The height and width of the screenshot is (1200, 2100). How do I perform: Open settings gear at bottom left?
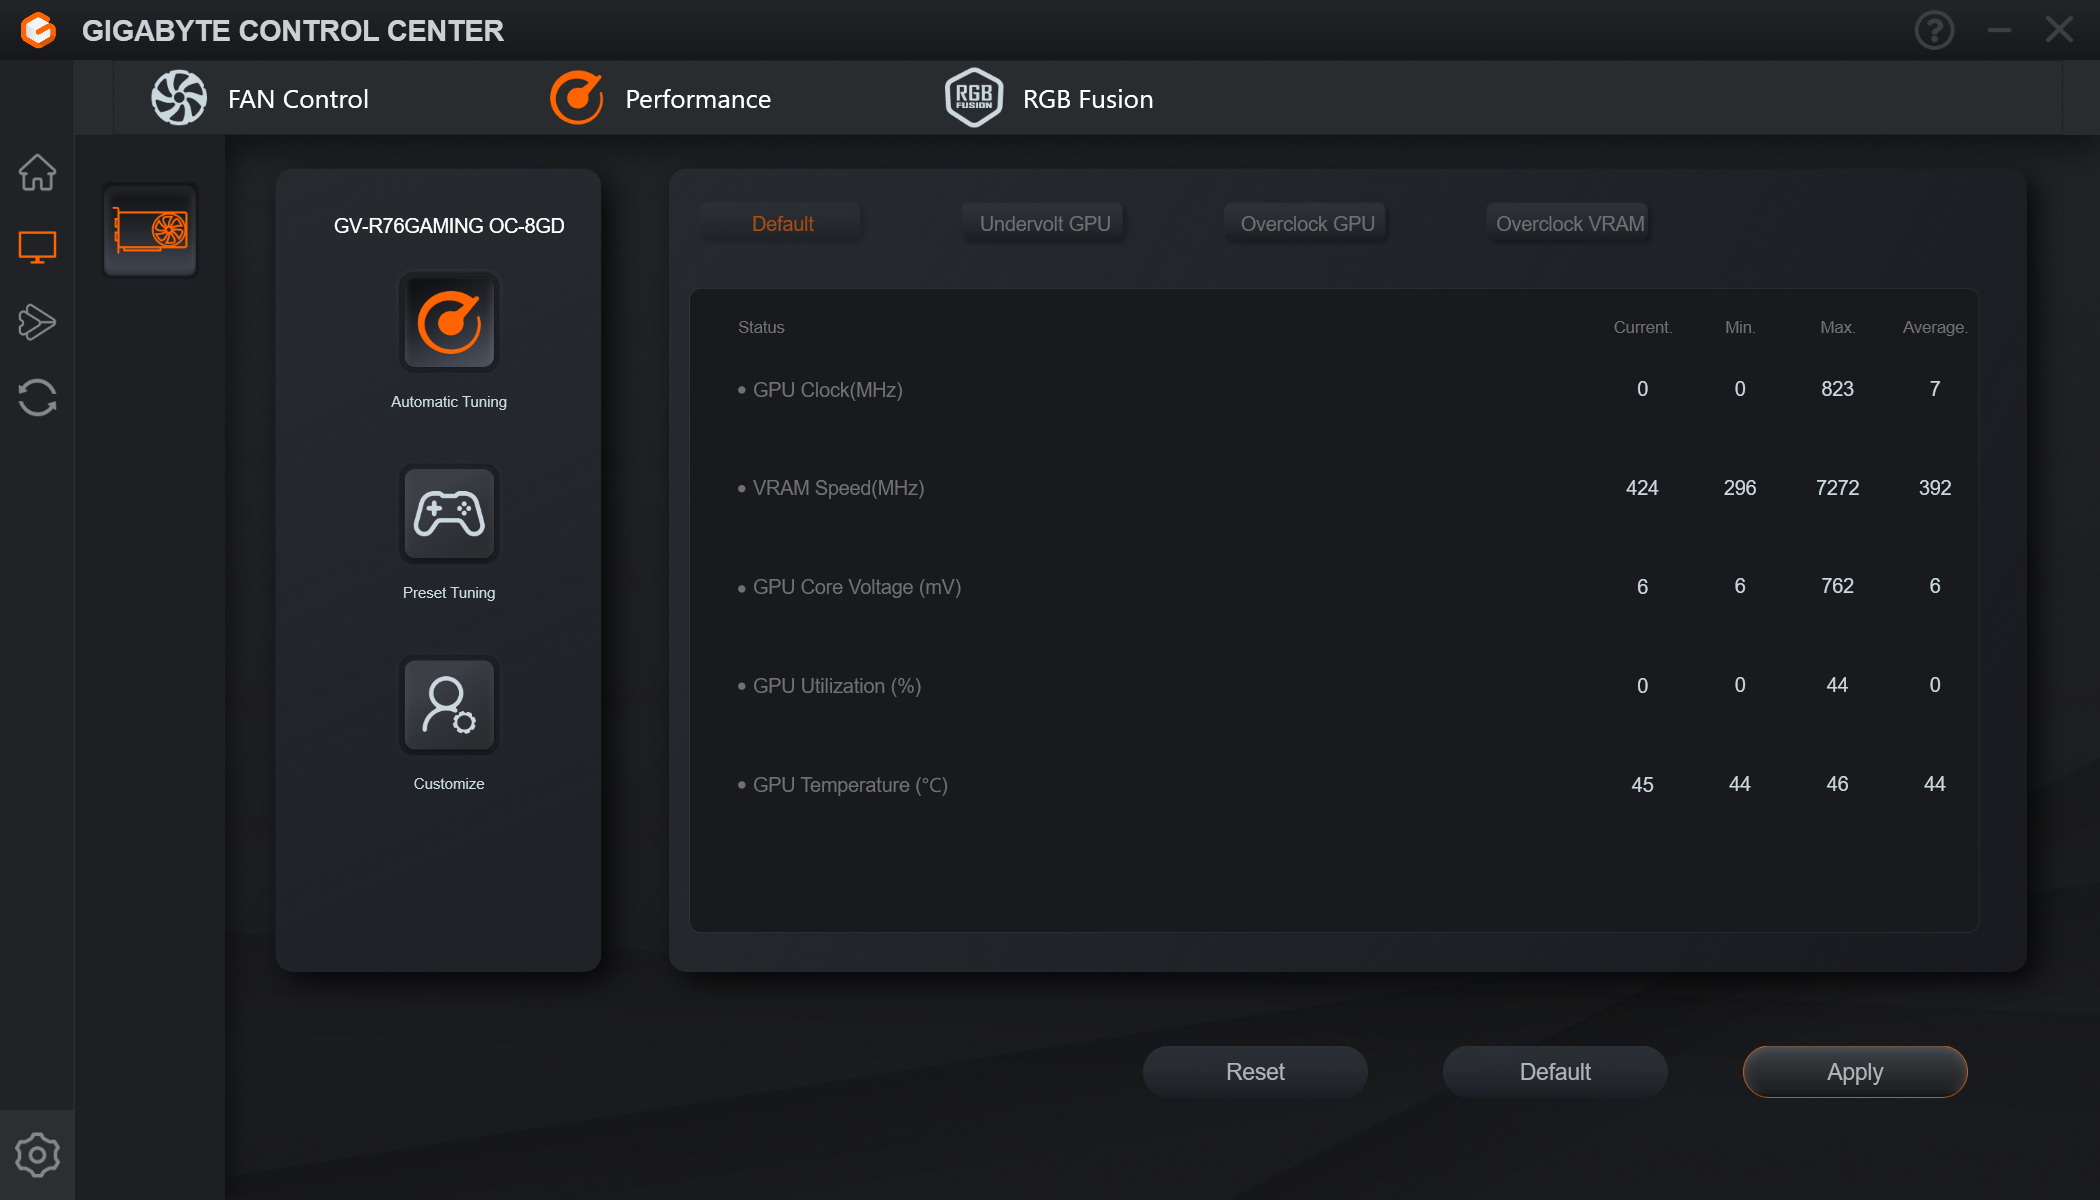(x=37, y=1155)
